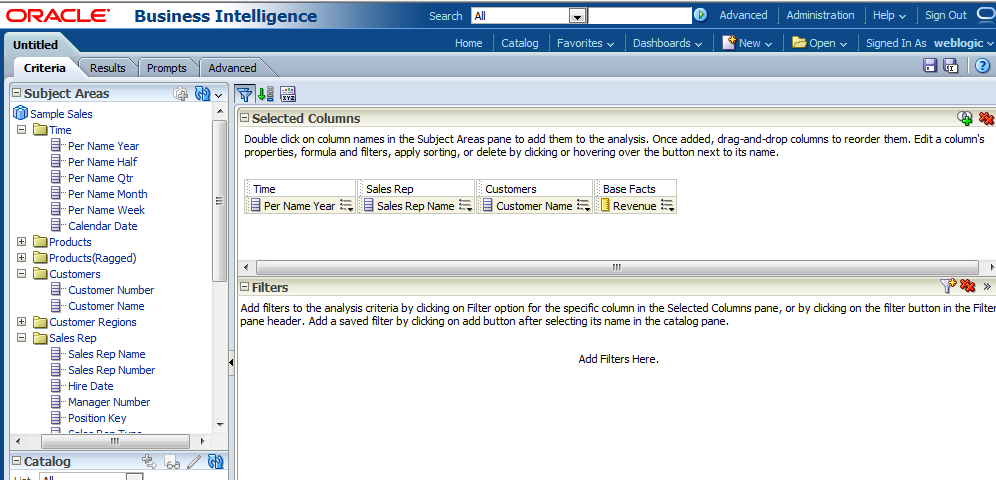Click the left pane collapse splitter arrow

click(x=231, y=362)
